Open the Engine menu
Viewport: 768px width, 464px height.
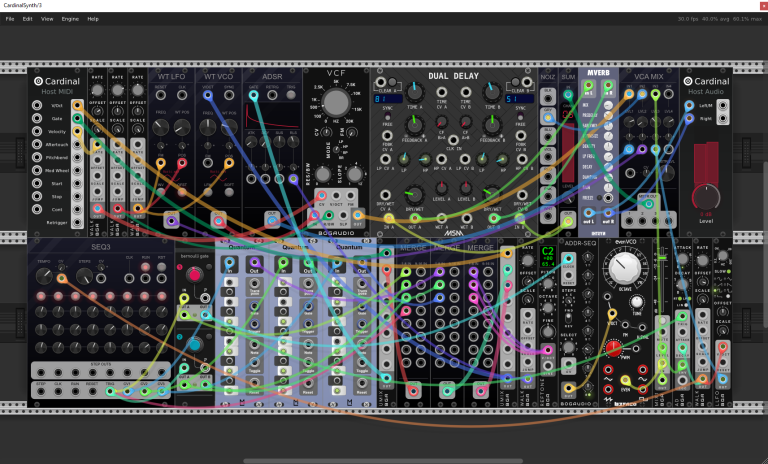[70, 19]
